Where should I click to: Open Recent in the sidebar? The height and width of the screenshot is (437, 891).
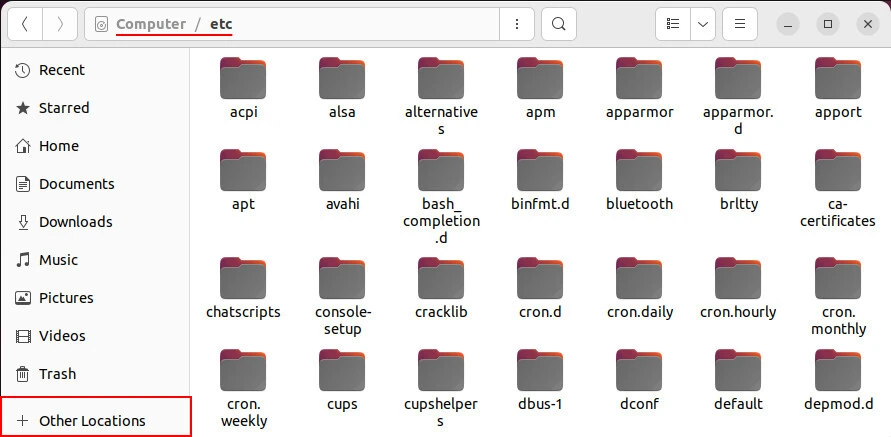pos(61,70)
